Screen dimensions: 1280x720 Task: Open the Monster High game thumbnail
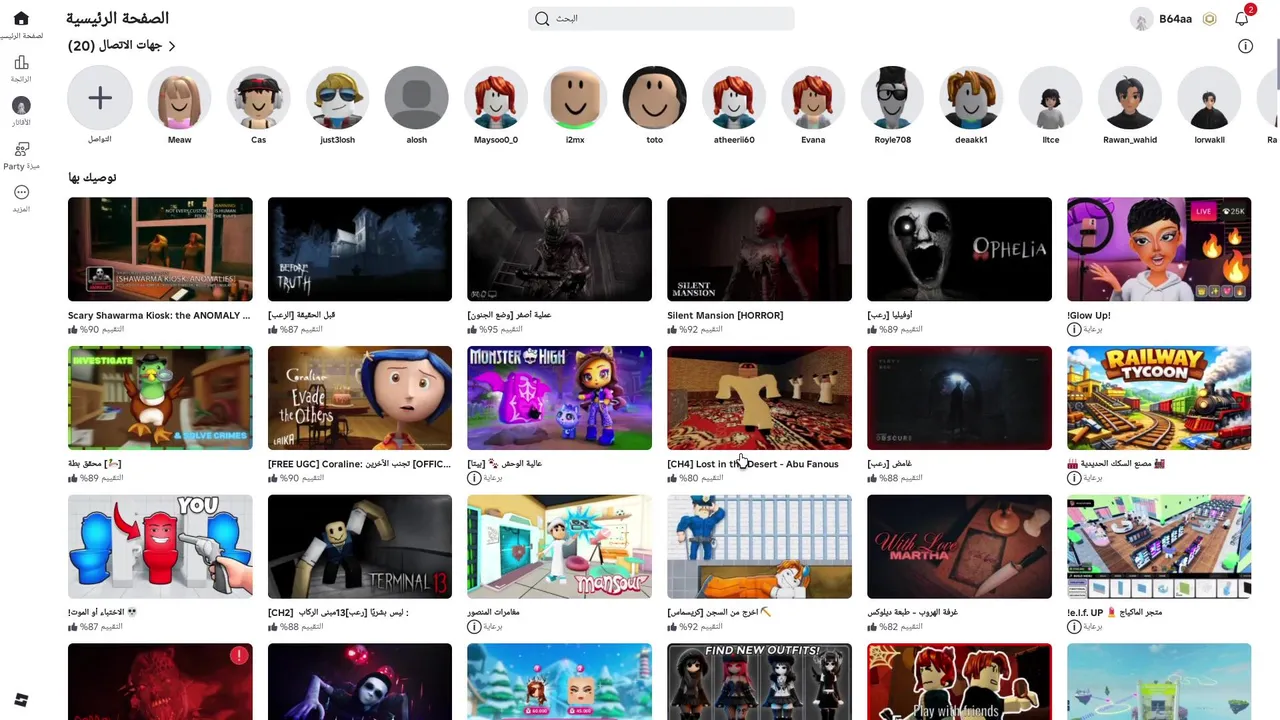point(559,398)
